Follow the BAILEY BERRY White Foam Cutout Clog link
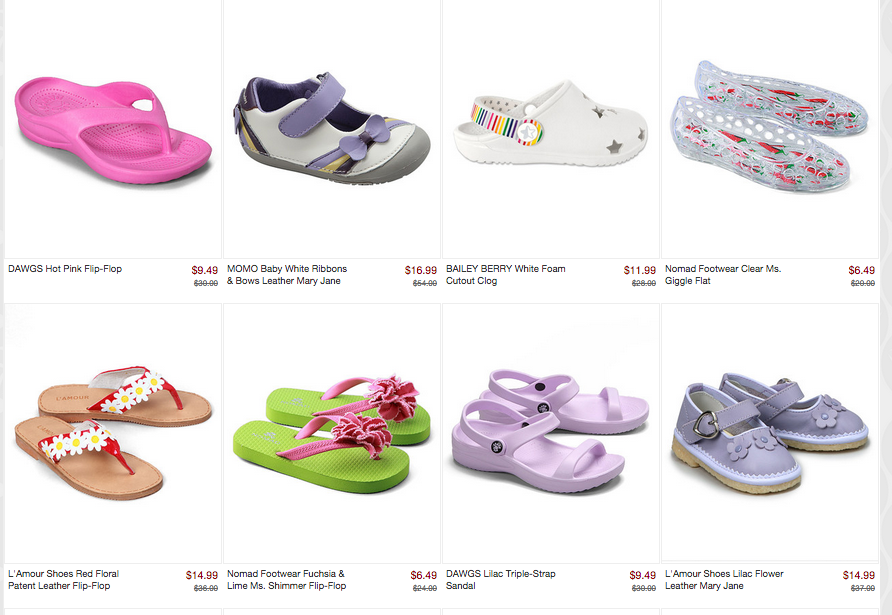Image resolution: width=892 pixels, height=615 pixels. click(505, 275)
